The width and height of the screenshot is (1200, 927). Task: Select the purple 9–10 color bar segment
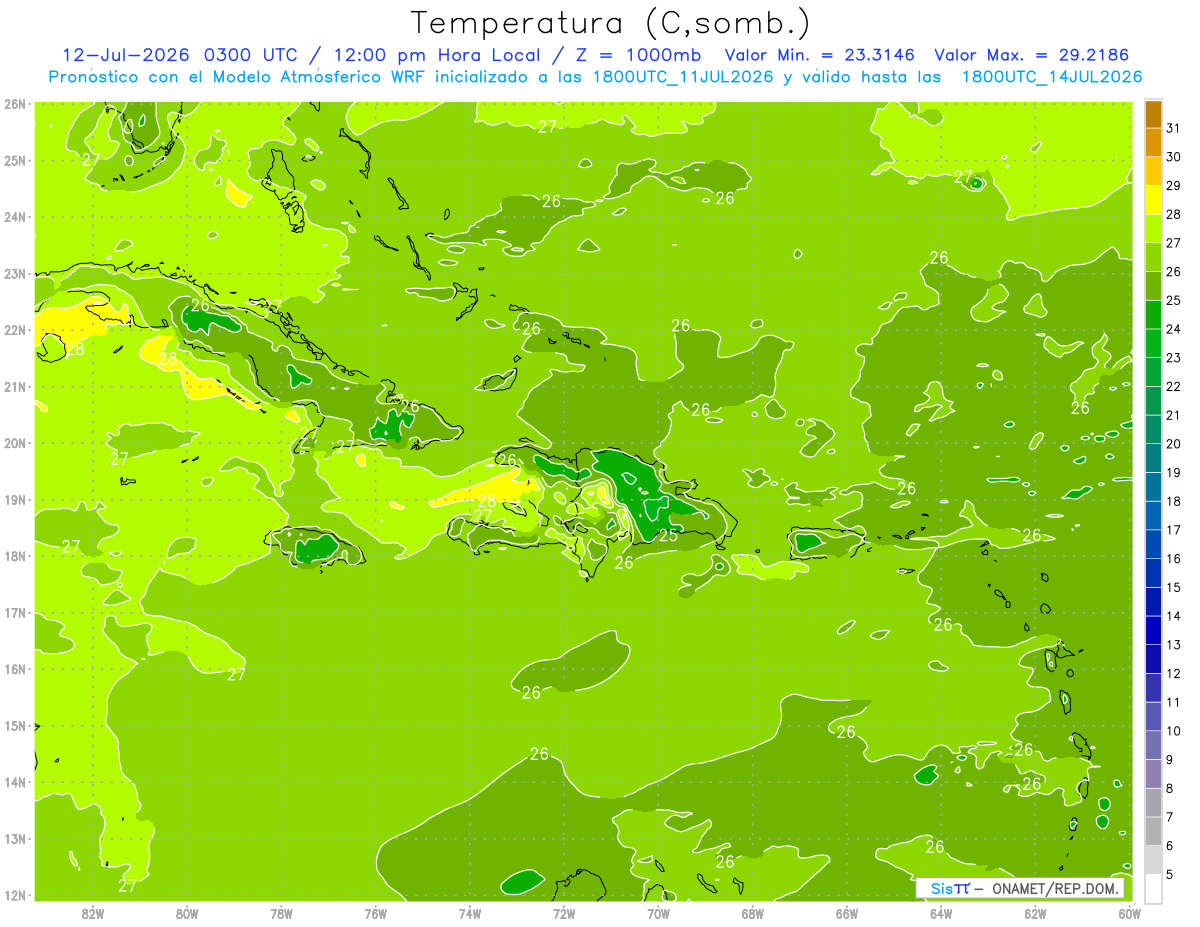(x=1152, y=745)
